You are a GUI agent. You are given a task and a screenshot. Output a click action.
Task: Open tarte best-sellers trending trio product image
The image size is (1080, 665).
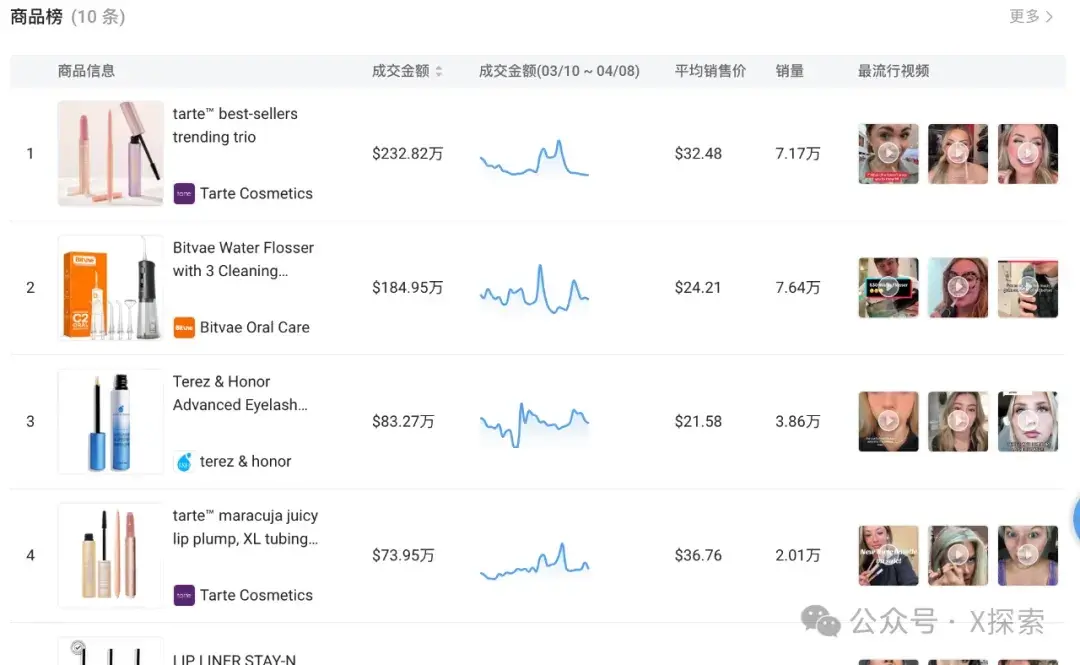pos(111,153)
